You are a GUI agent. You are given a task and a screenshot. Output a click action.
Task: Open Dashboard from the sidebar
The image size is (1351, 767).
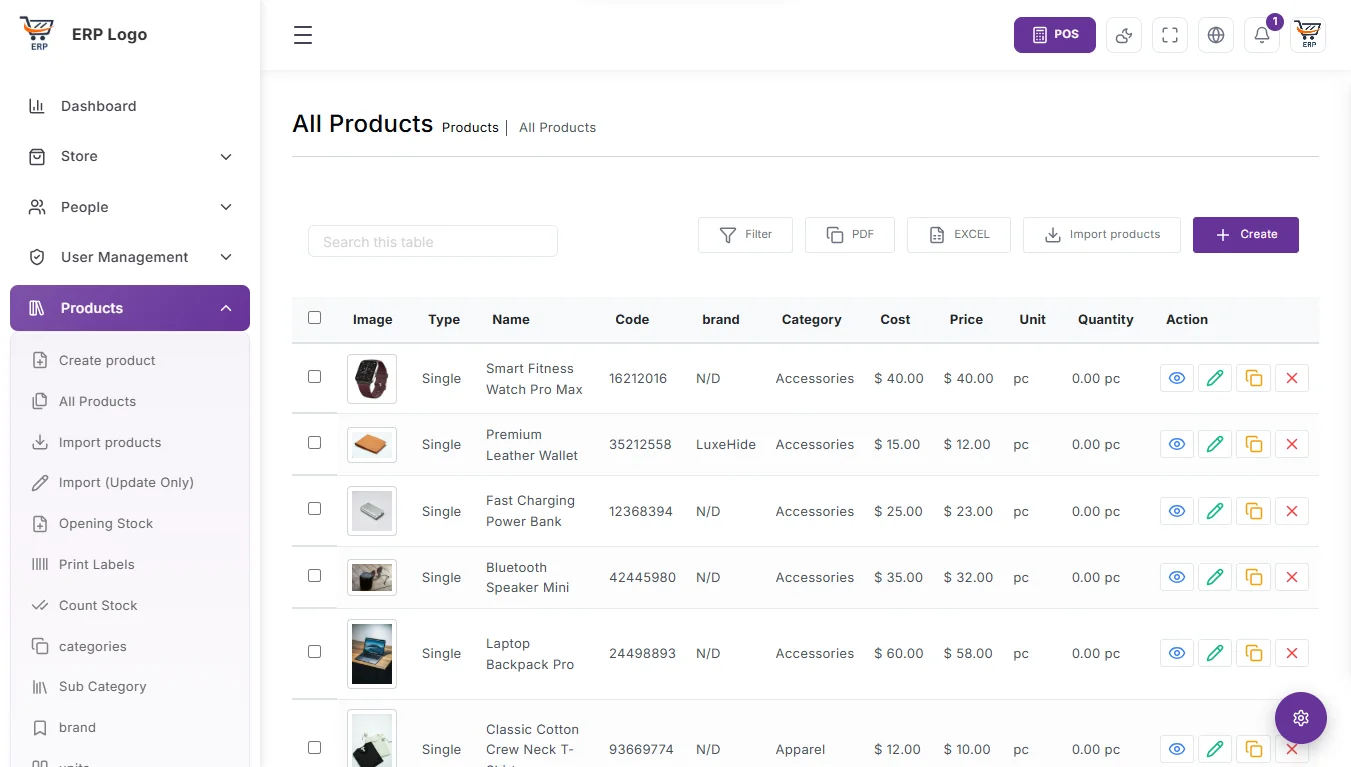(130, 106)
